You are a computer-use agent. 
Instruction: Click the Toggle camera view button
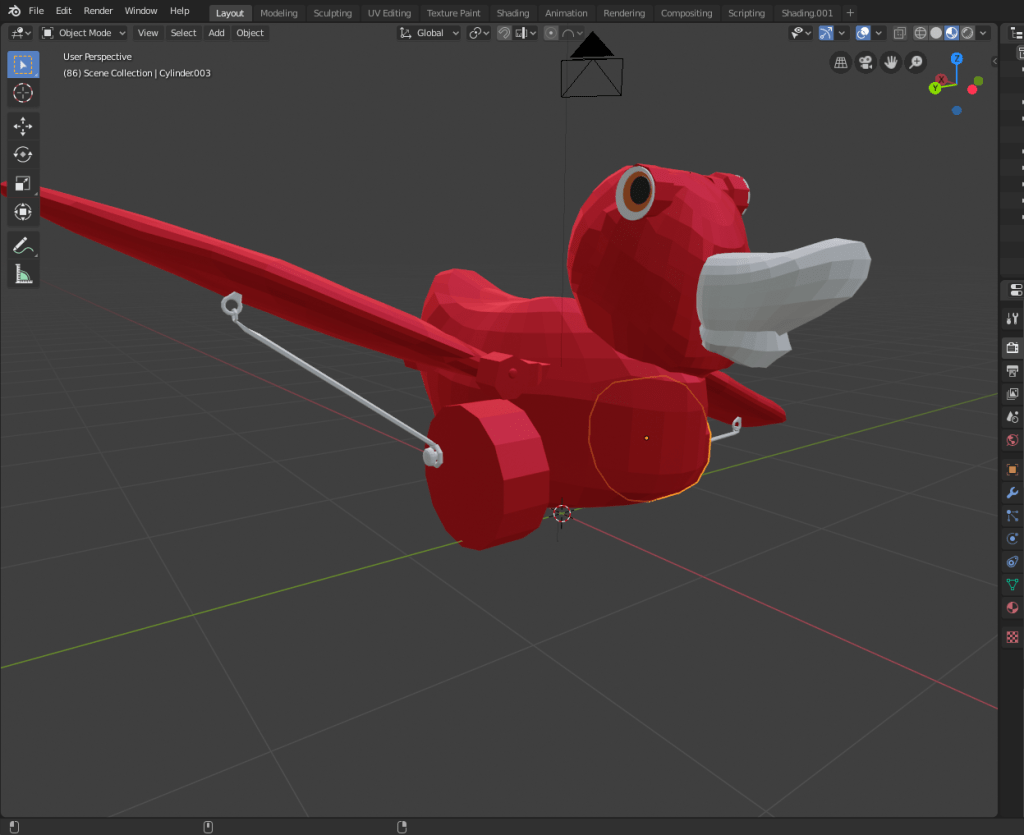coord(866,63)
